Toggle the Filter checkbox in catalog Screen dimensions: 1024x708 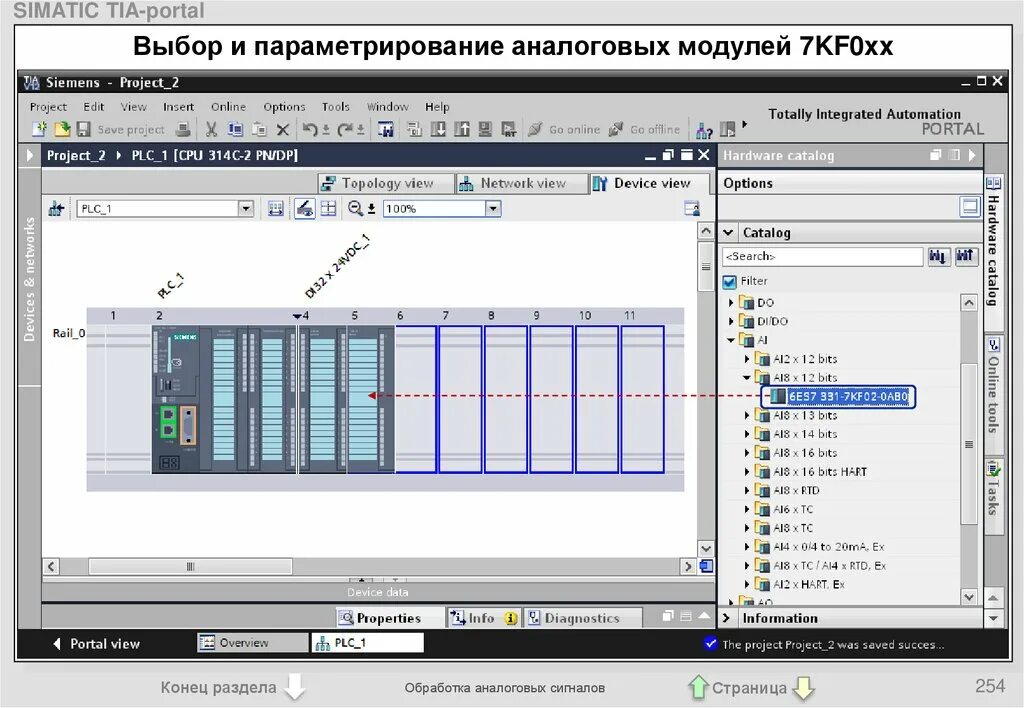[729, 282]
